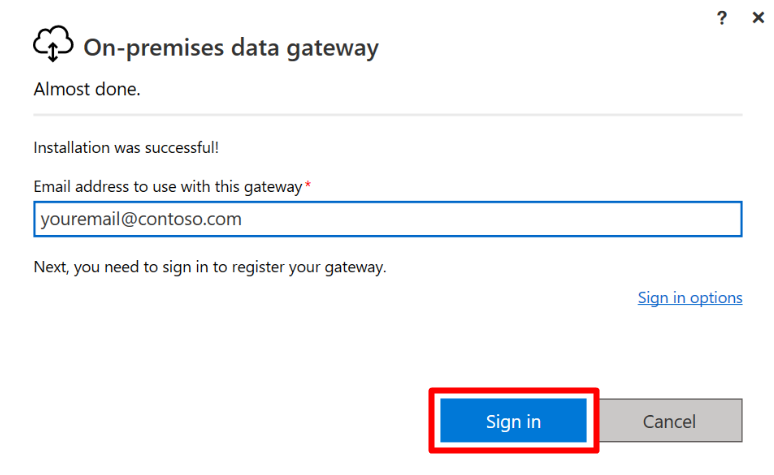Close the gateway installer dialog
This screenshot has height=475, width=774.
point(758,18)
